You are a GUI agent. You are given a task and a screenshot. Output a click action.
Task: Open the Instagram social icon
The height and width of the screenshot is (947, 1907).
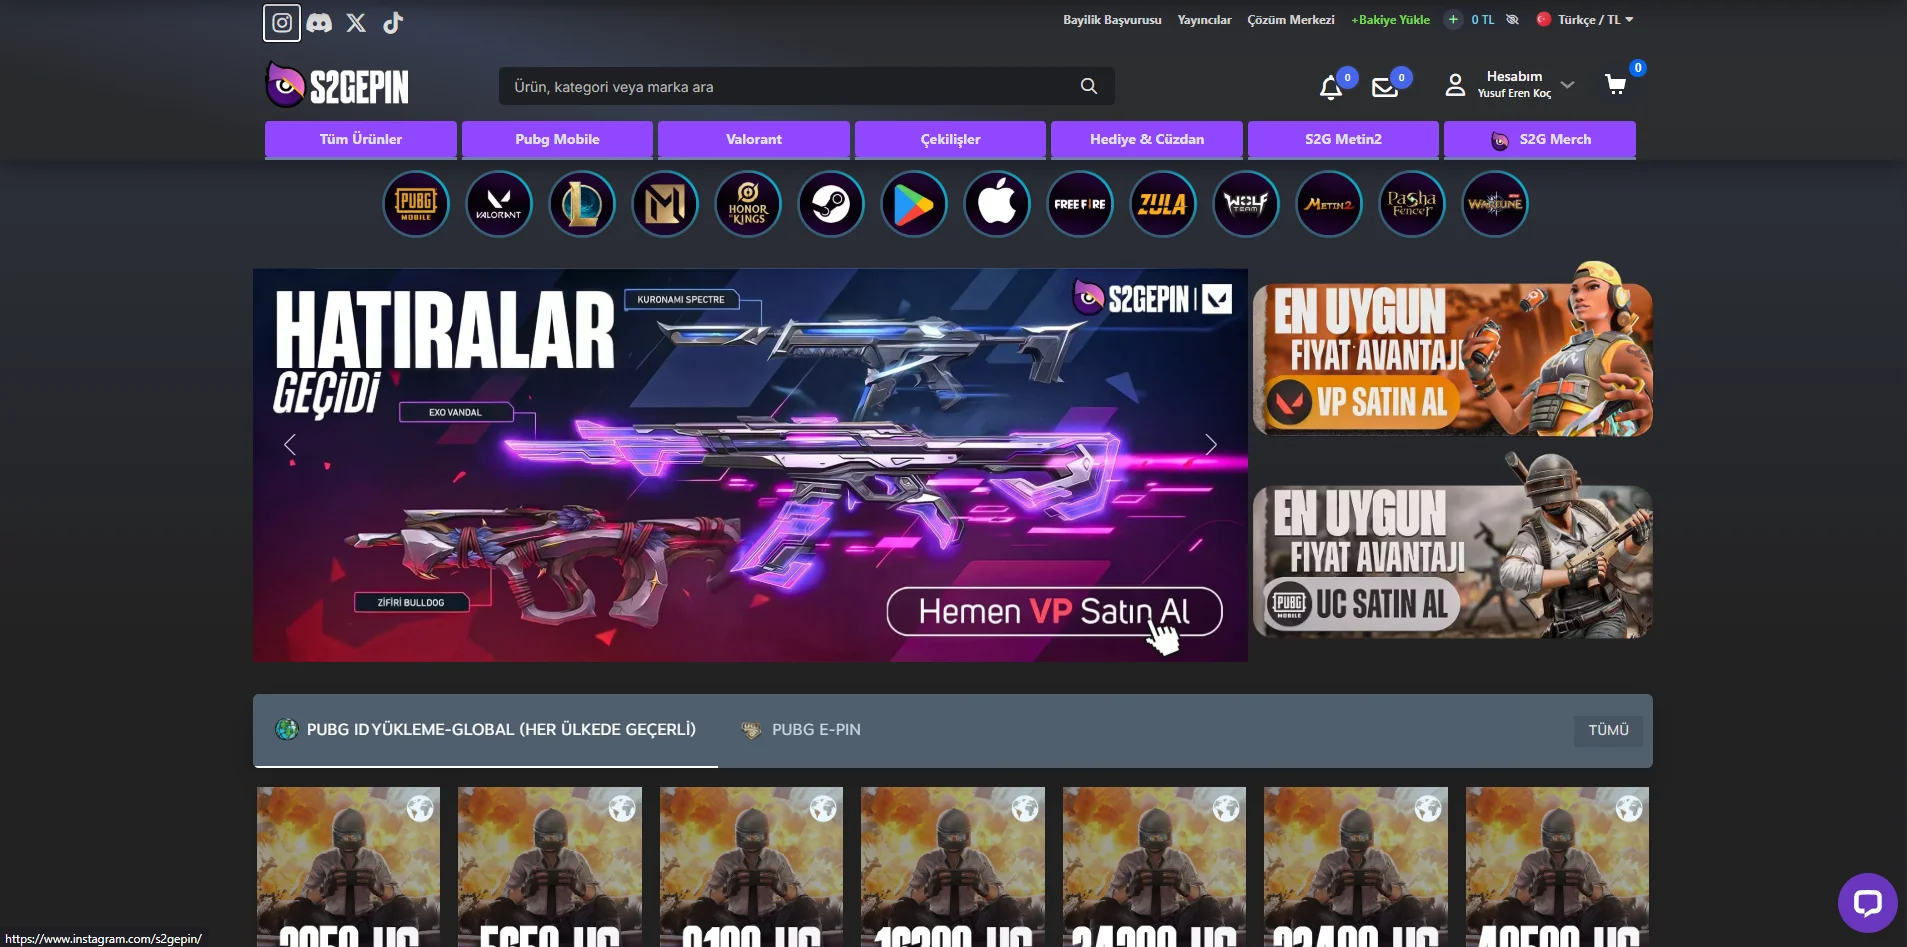(x=282, y=22)
